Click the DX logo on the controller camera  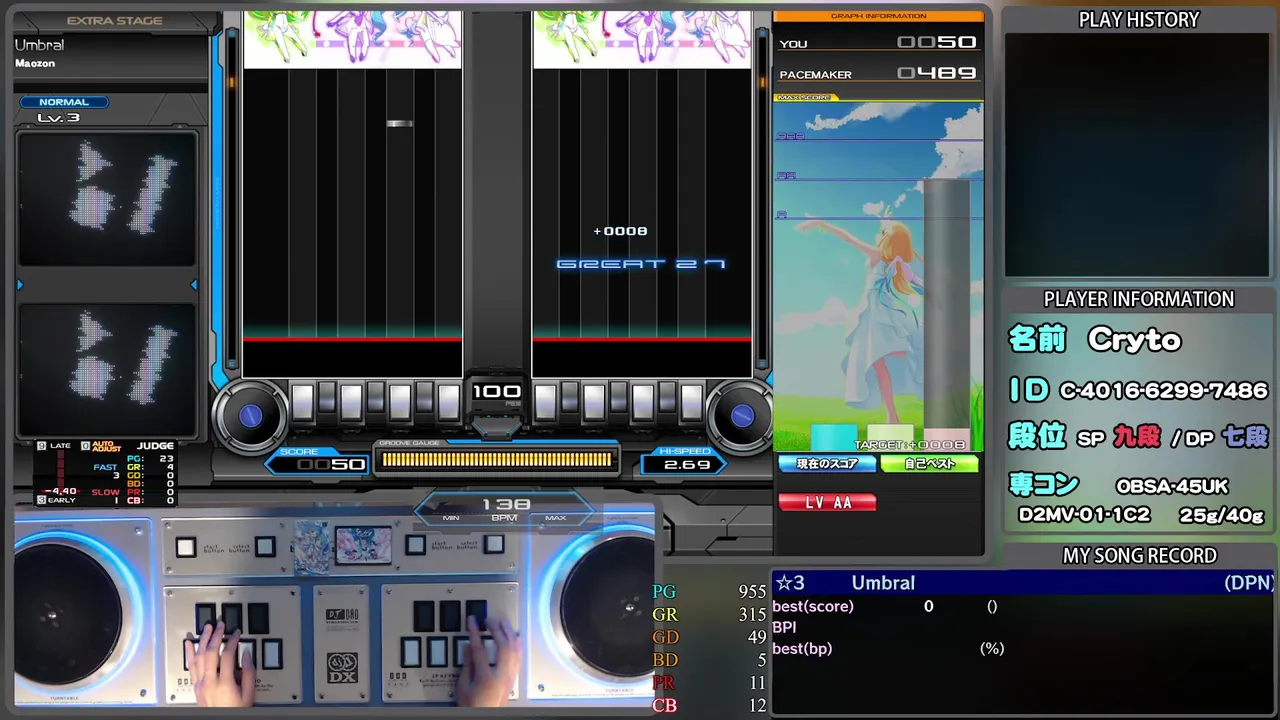click(x=343, y=668)
